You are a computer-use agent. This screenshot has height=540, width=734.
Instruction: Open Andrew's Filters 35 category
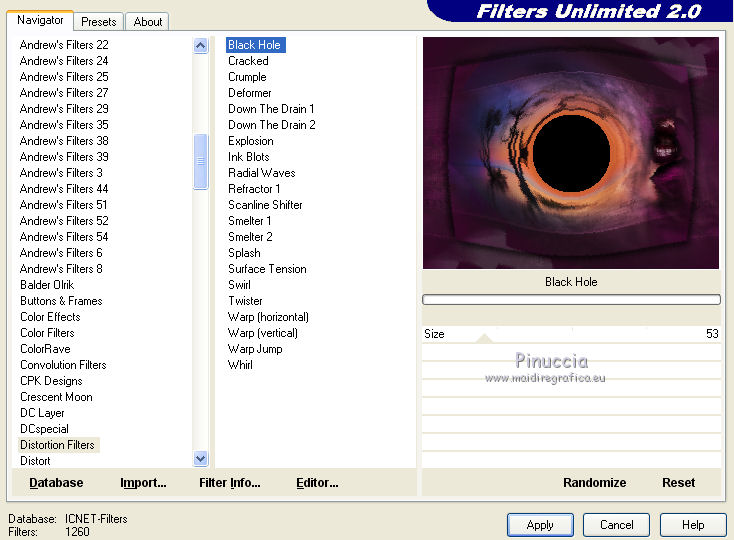[x=64, y=124]
